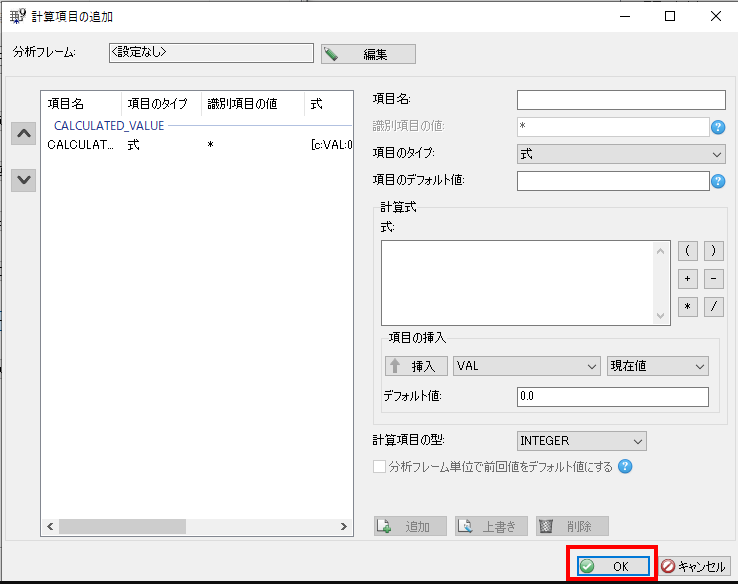Screen dimensions: 738x584
Task: Open the VAL item dropdown
Action: [x=527, y=366]
